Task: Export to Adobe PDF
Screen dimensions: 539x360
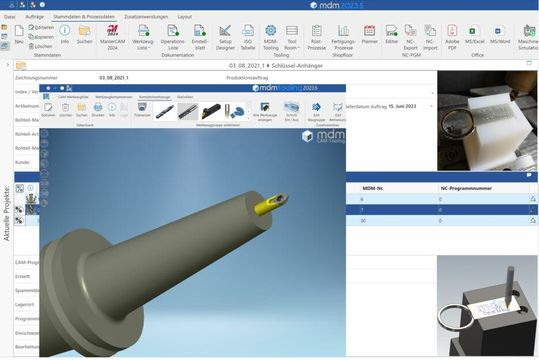Action: (452, 37)
